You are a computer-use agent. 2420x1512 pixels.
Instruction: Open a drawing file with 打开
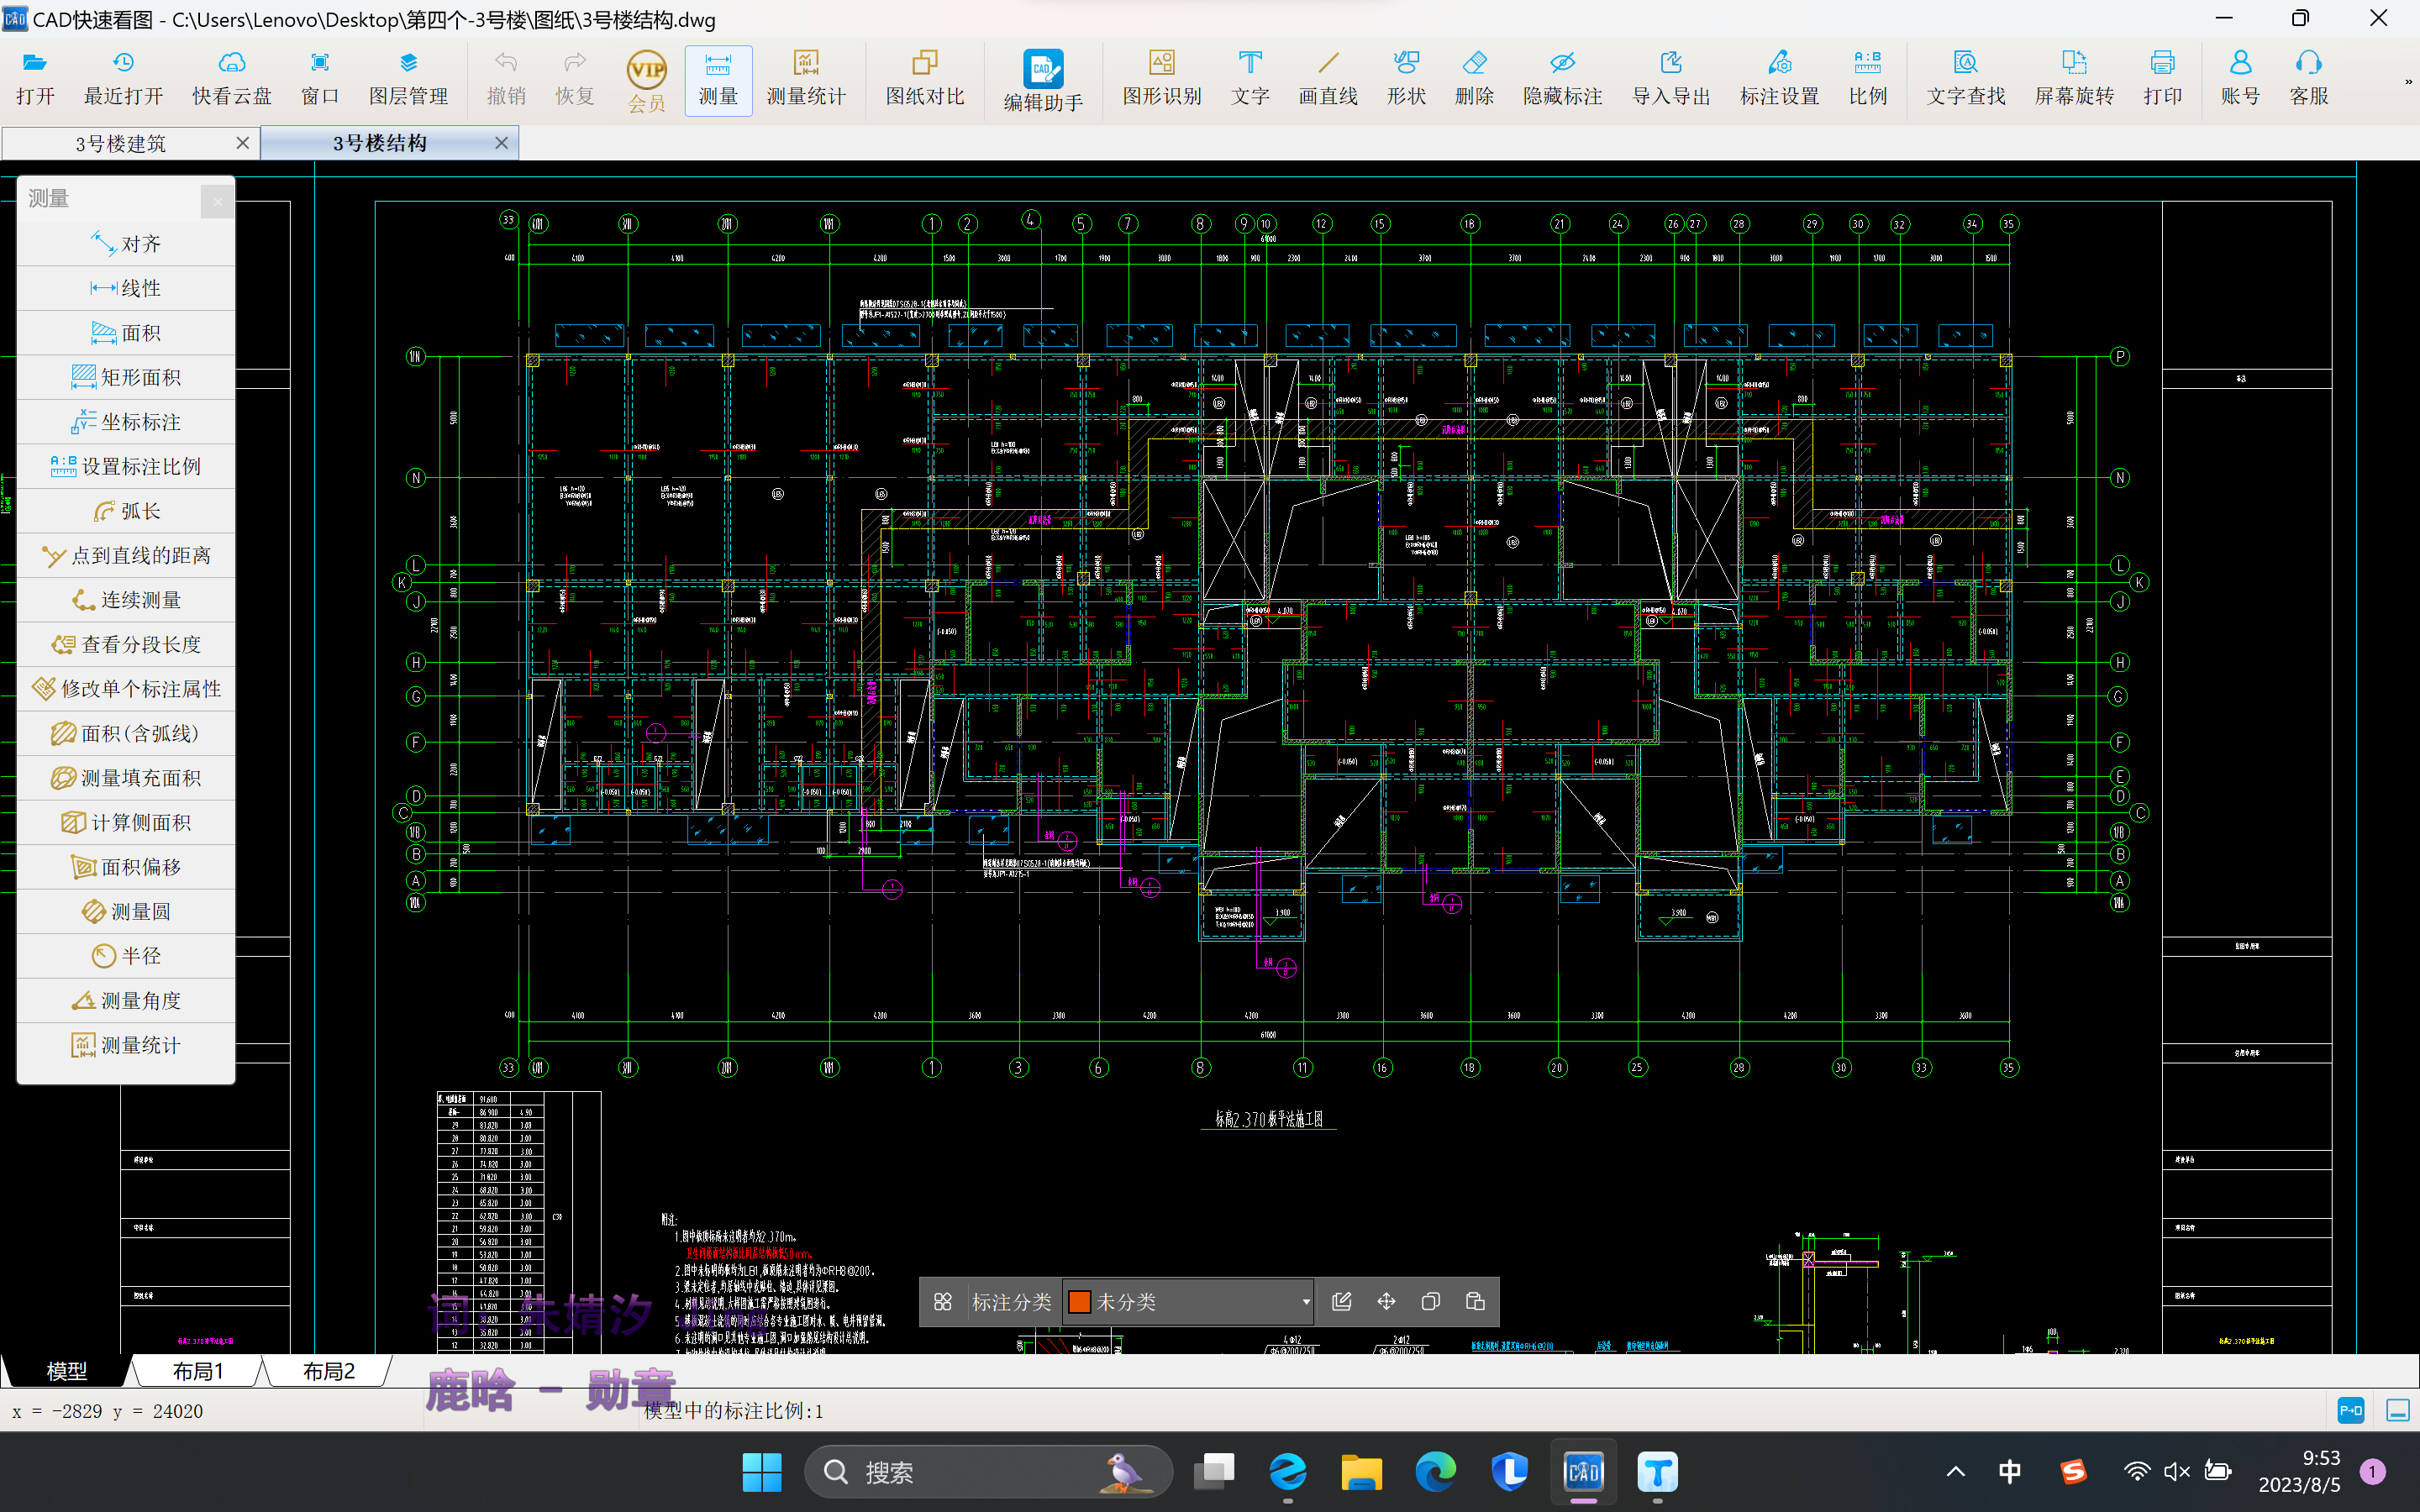[x=35, y=79]
